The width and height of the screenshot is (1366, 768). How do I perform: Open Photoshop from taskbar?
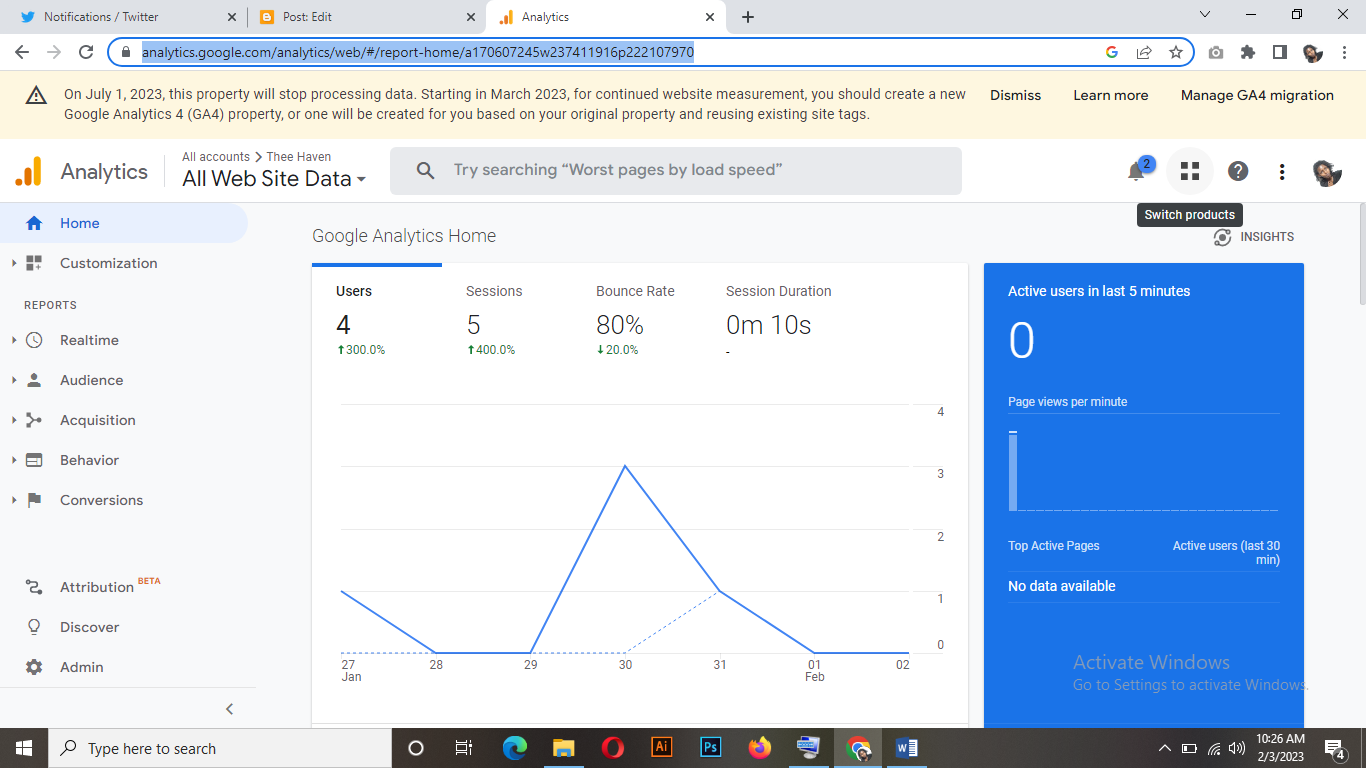[x=711, y=747]
